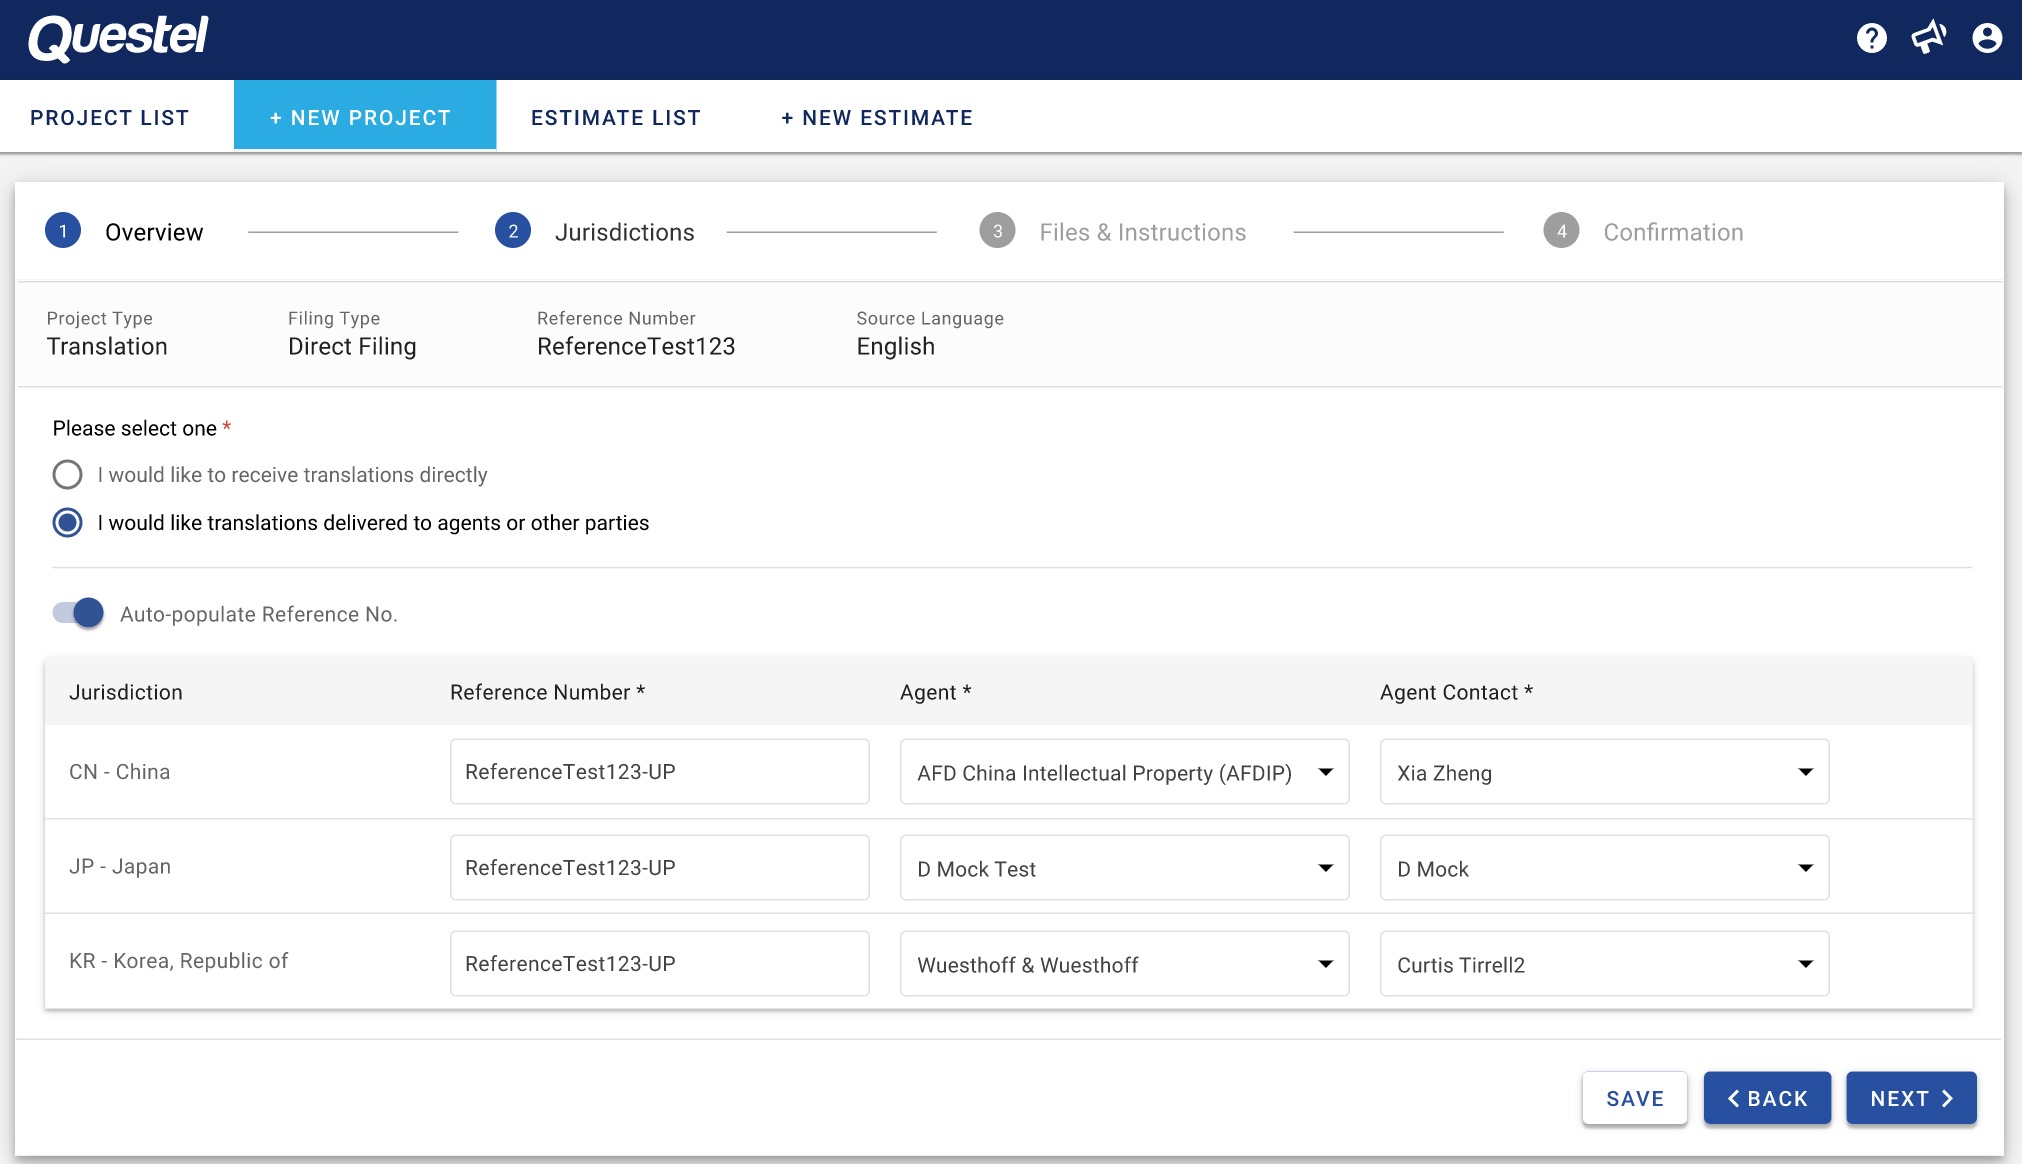Viewport: 2022px width, 1164px height.
Task: Click step 3 Files & Instructions circle
Action: coord(997,231)
